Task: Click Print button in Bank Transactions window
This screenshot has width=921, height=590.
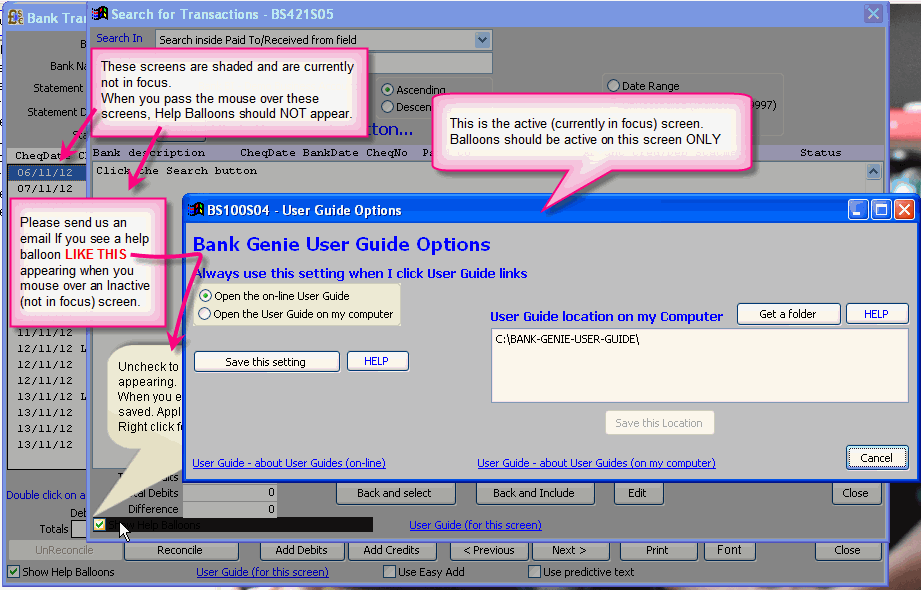Action: click(657, 550)
